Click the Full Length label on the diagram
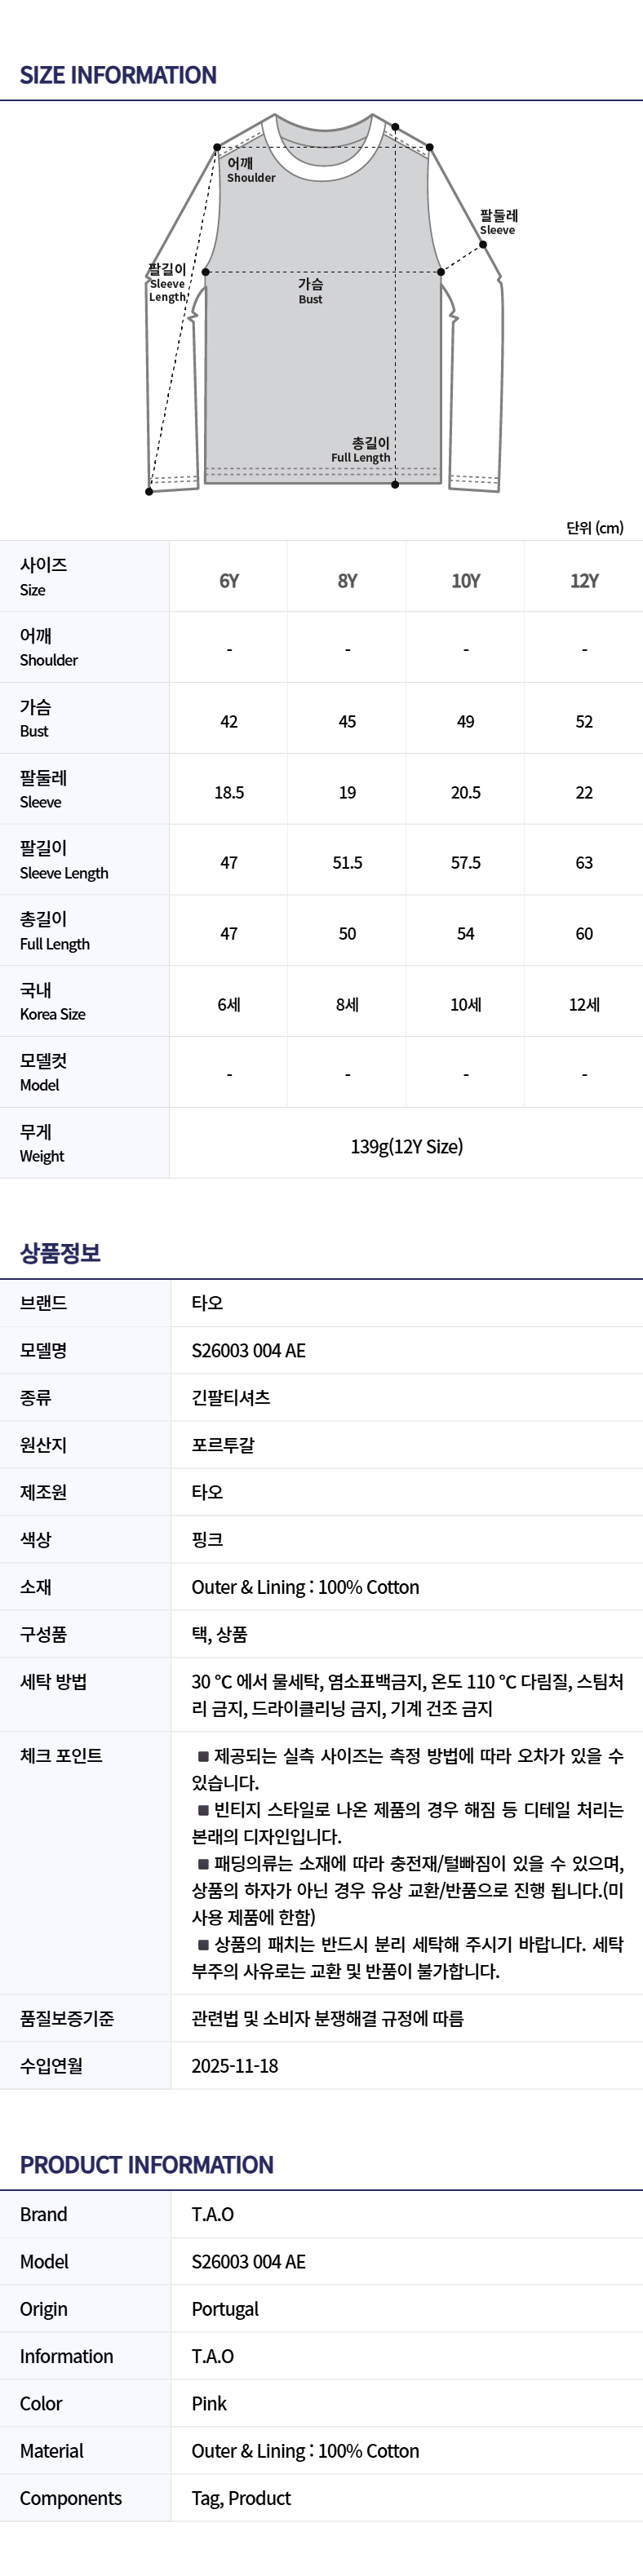Image resolution: width=643 pixels, height=2576 pixels. click(362, 450)
